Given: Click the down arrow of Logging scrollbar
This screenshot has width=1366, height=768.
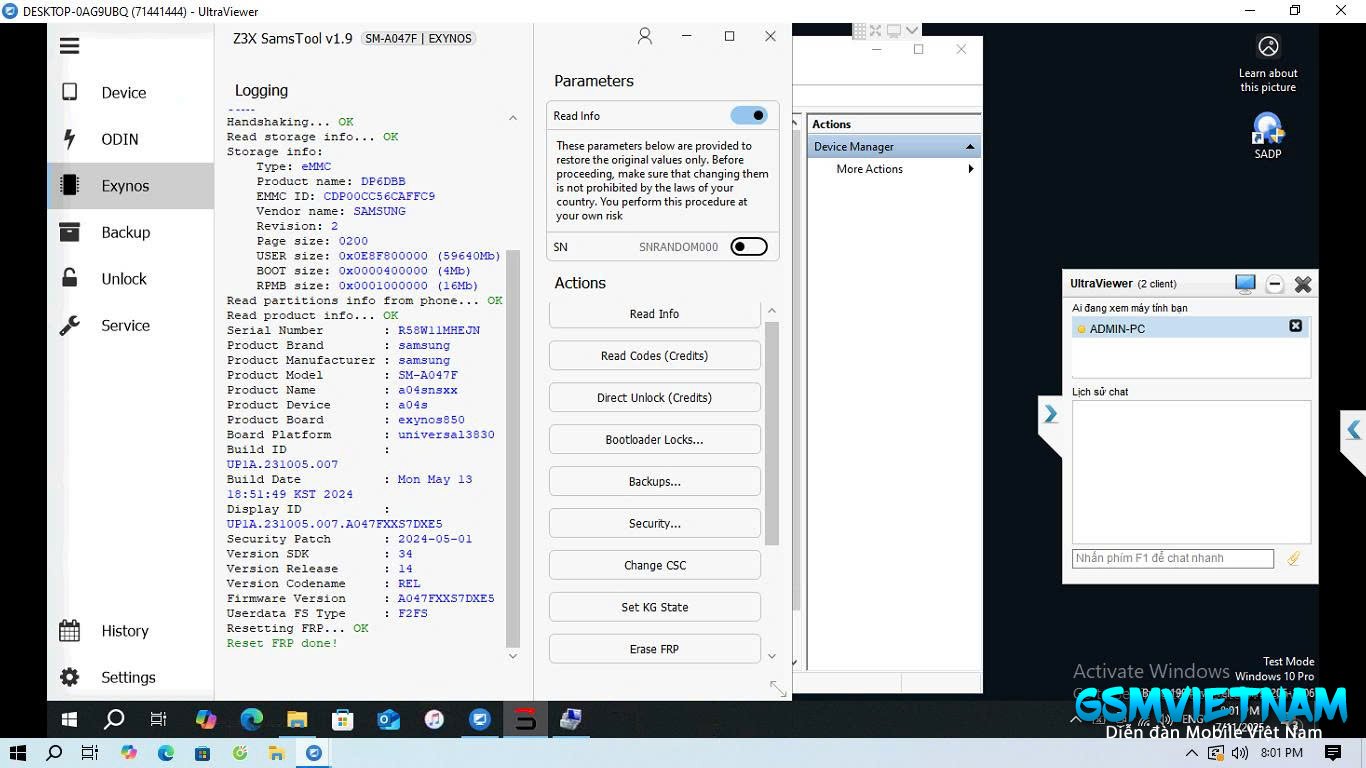Looking at the screenshot, I should pos(513,656).
